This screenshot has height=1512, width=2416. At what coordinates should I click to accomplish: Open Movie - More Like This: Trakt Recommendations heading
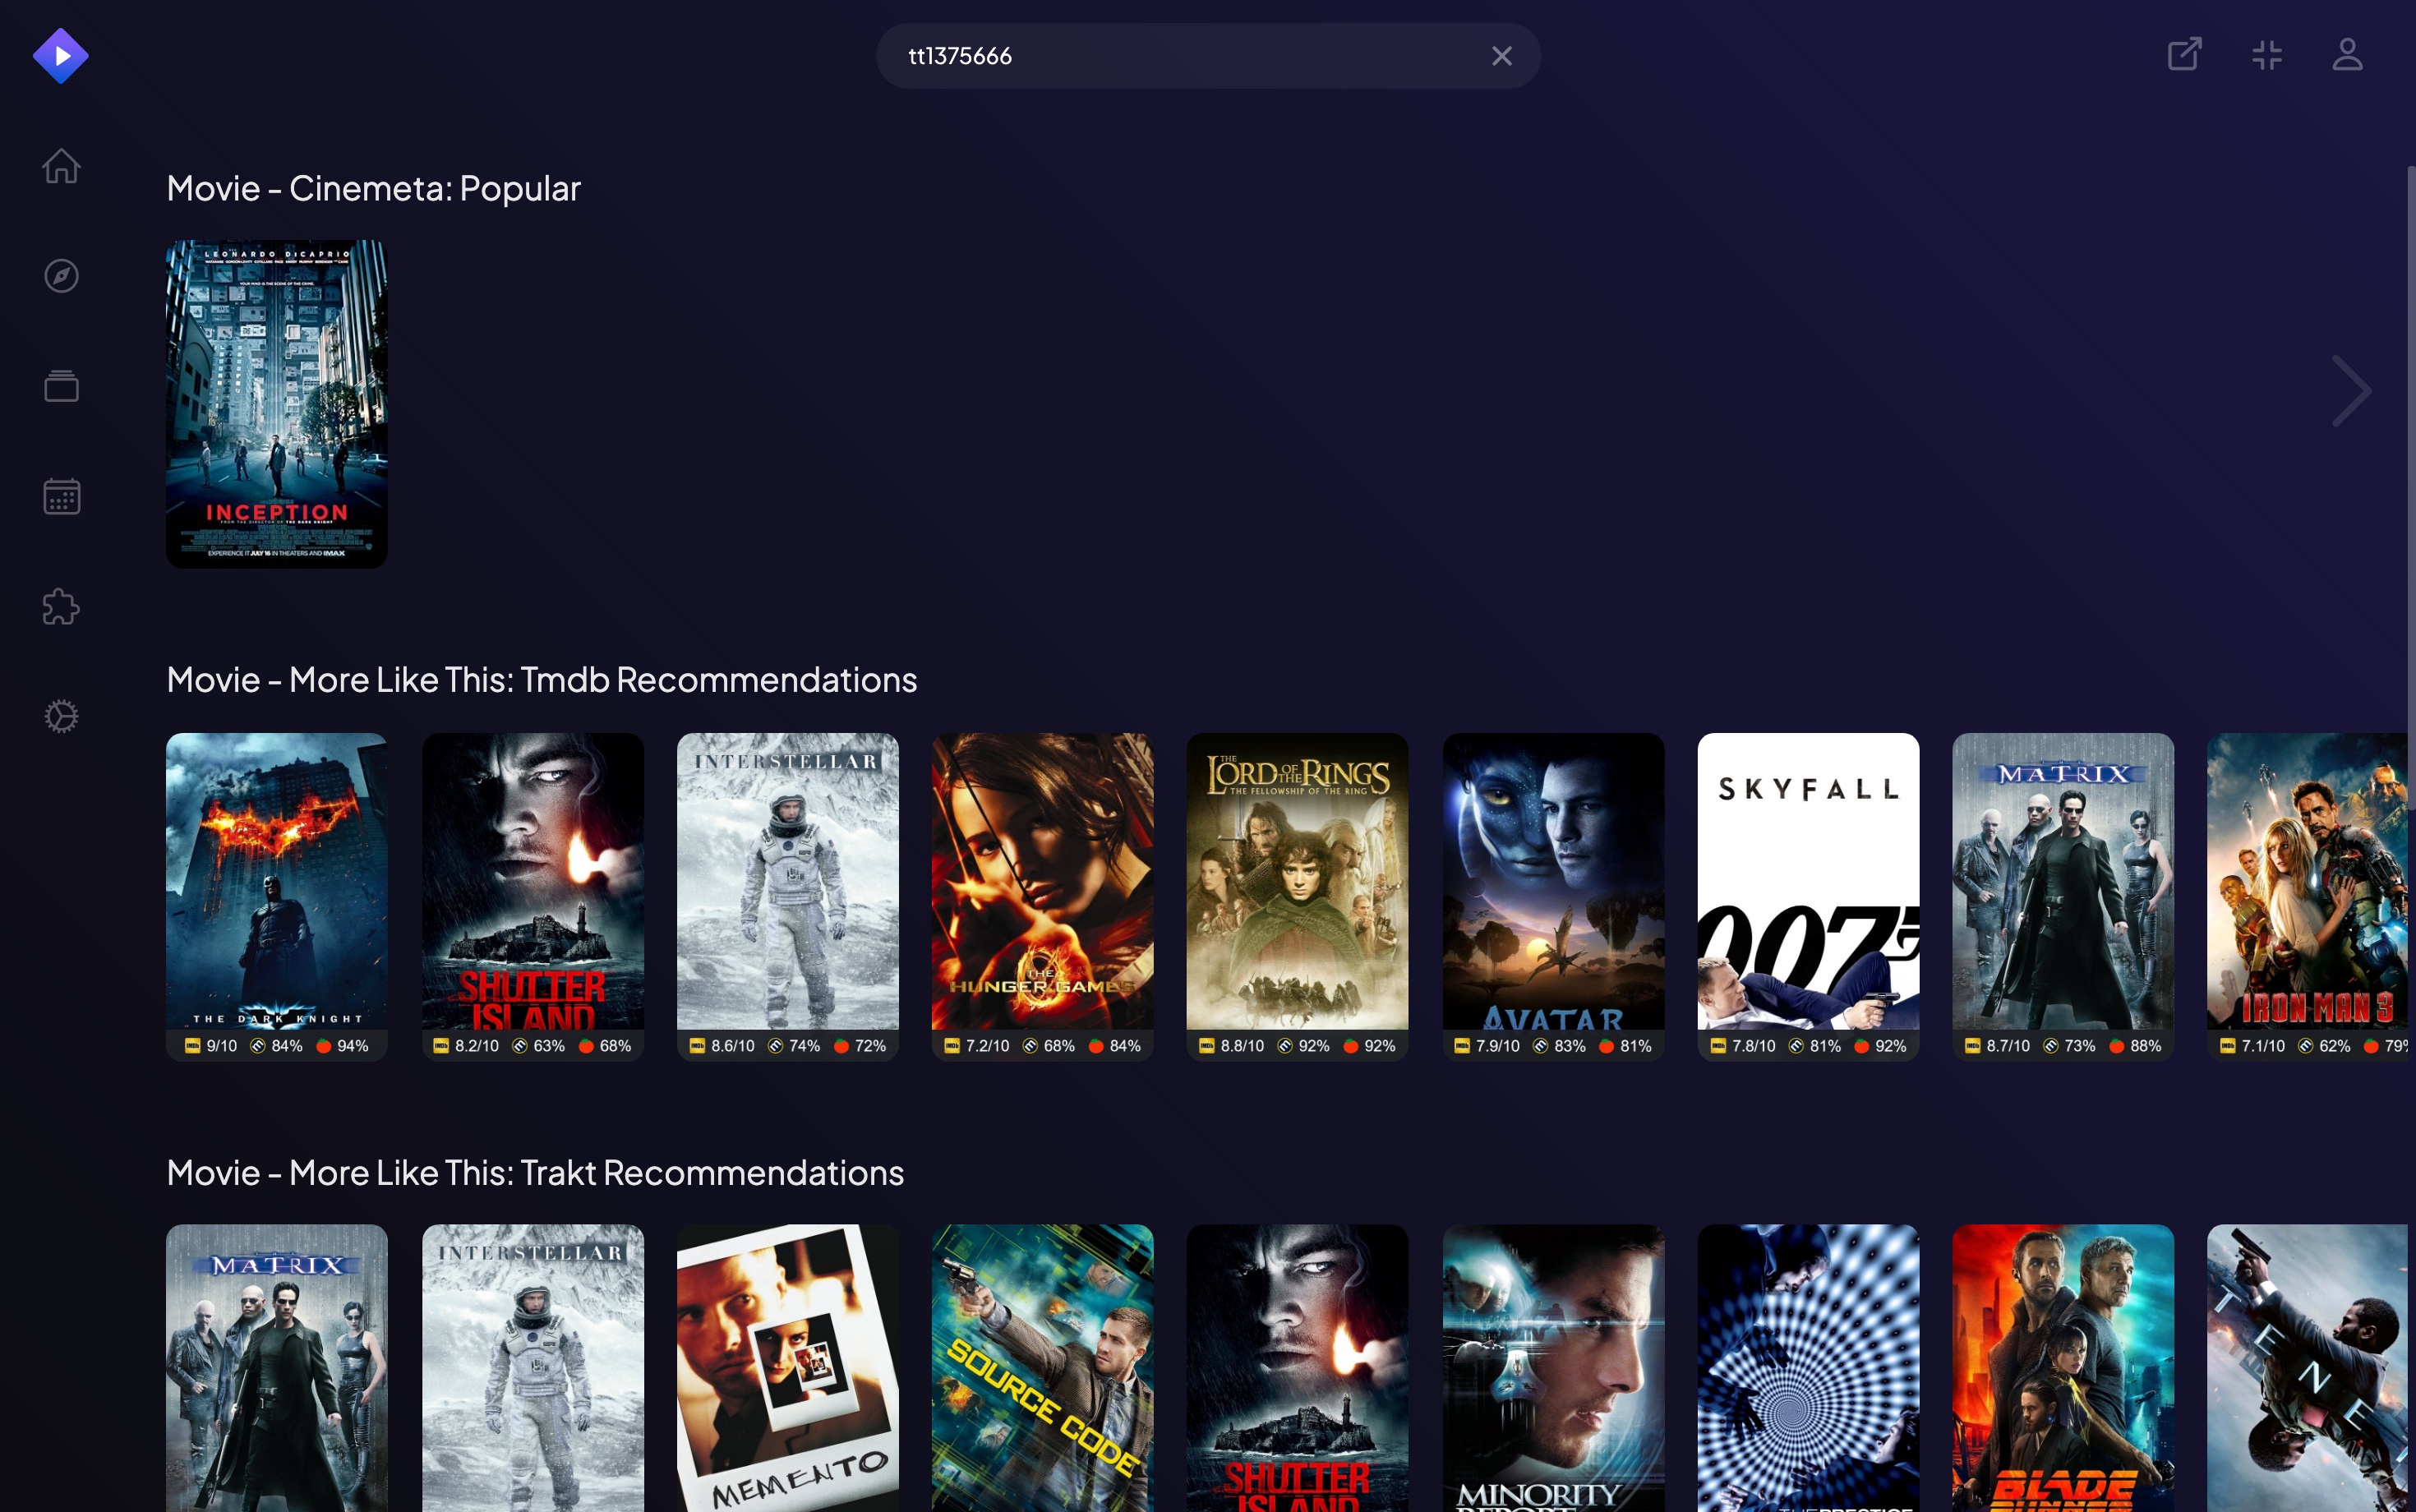pyautogui.click(x=535, y=1172)
